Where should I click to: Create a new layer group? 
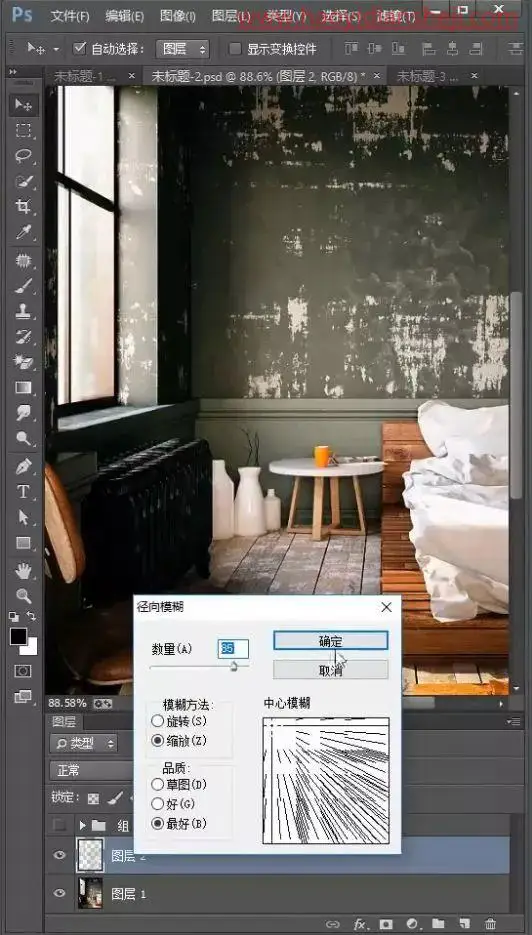click(438, 924)
